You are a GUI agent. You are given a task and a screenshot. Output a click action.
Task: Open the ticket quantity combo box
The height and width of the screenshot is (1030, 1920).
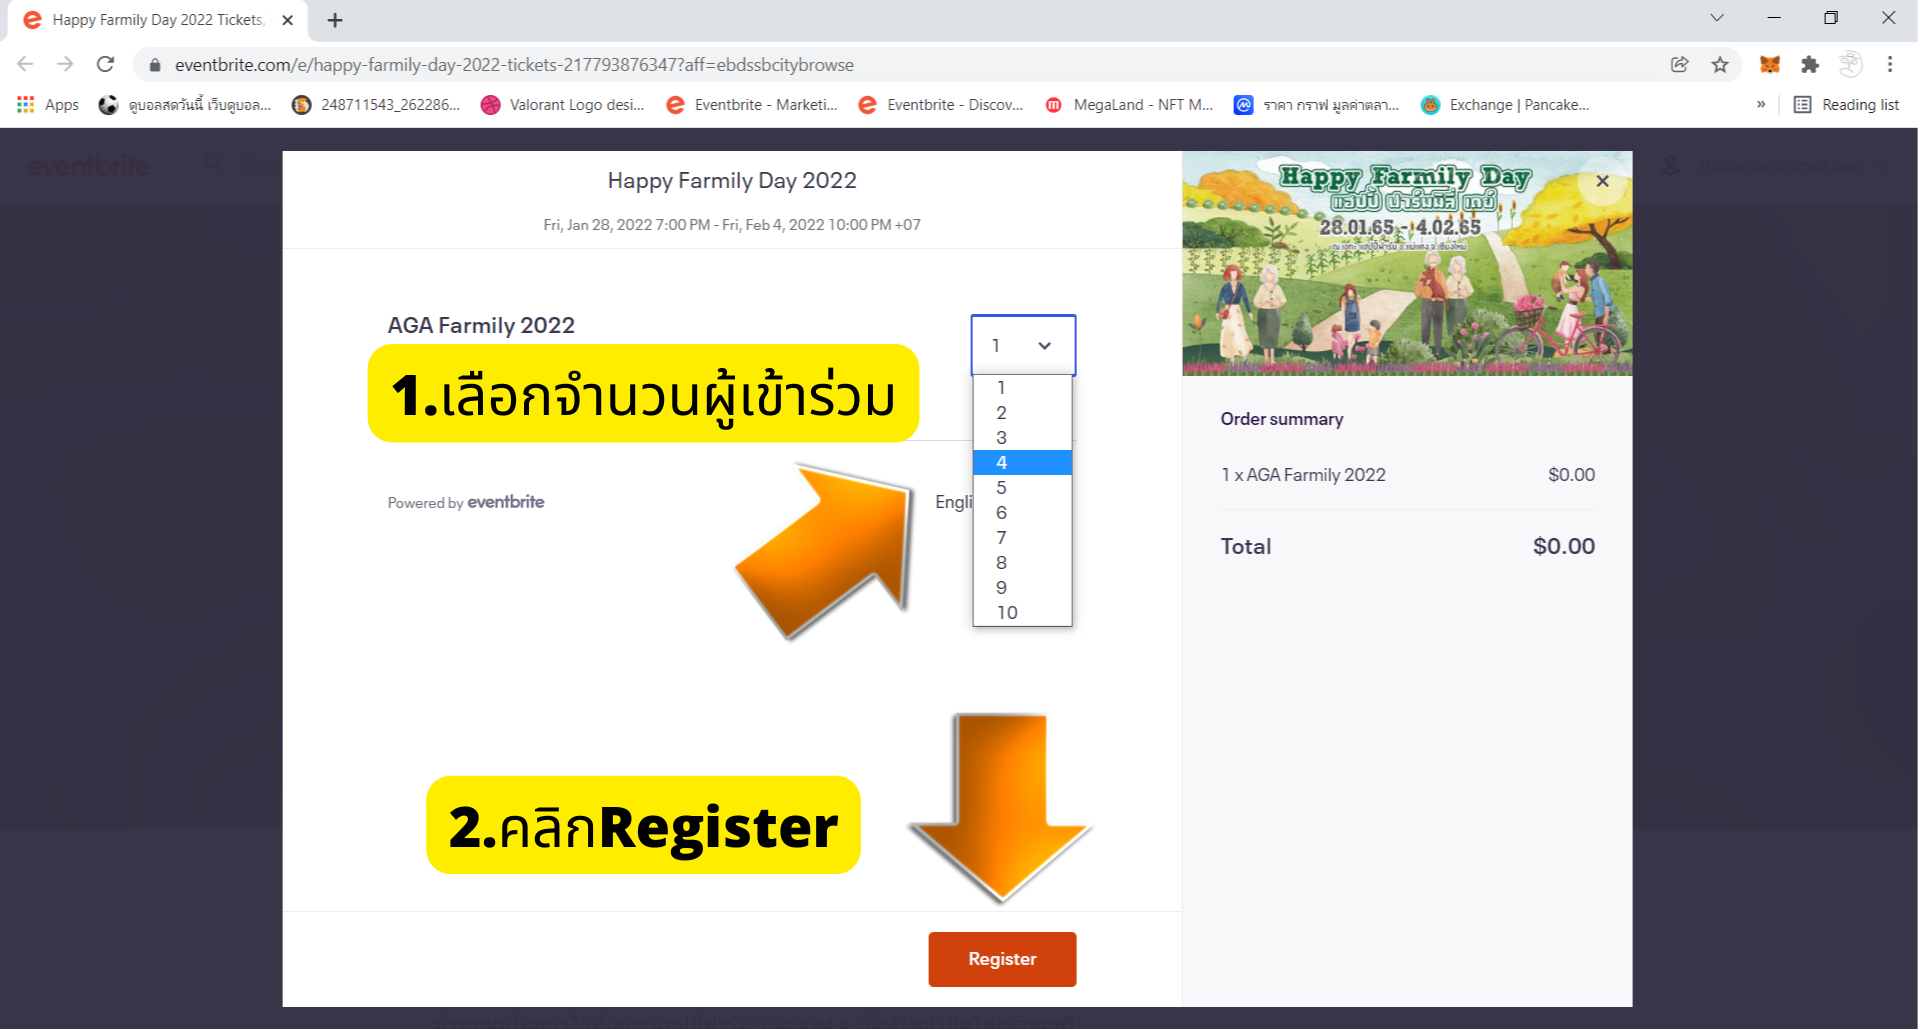point(1022,345)
